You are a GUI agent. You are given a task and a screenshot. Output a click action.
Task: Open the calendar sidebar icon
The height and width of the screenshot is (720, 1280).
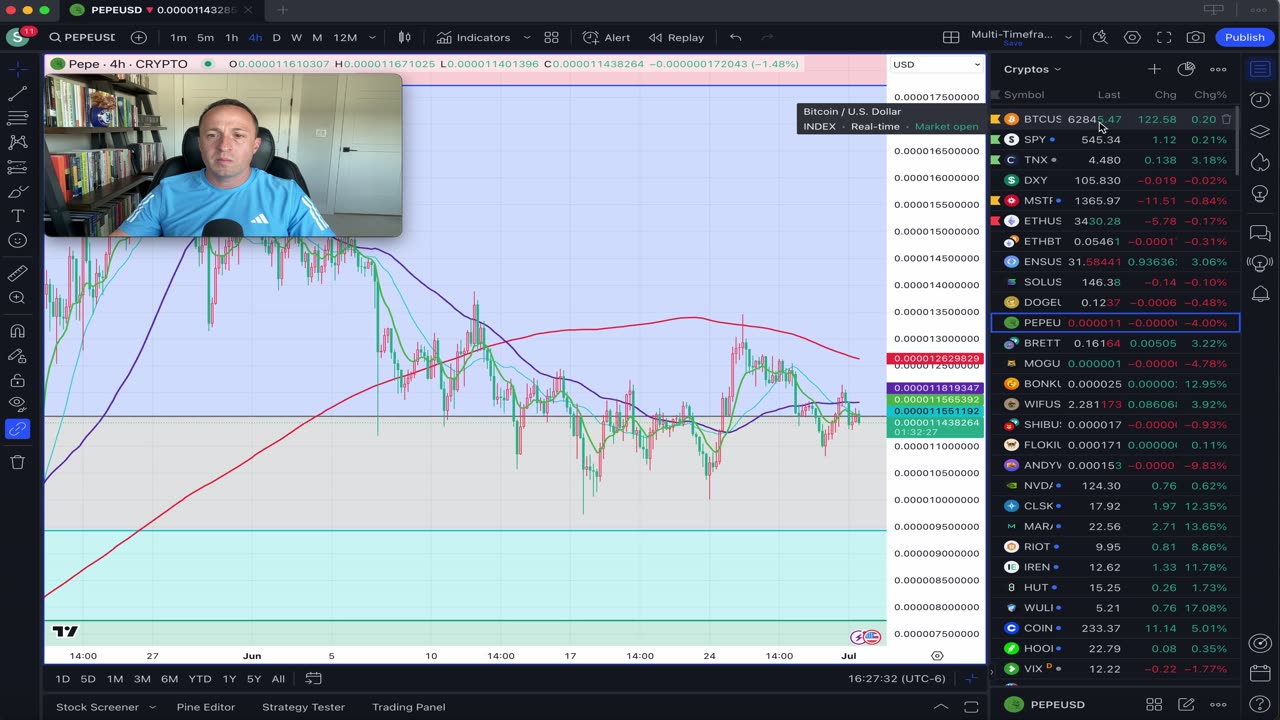click(x=1260, y=673)
